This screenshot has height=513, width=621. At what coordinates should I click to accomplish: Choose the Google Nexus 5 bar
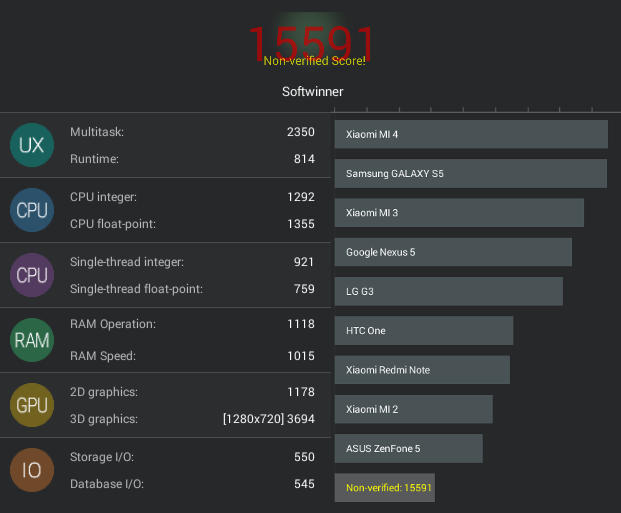click(x=453, y=252)
